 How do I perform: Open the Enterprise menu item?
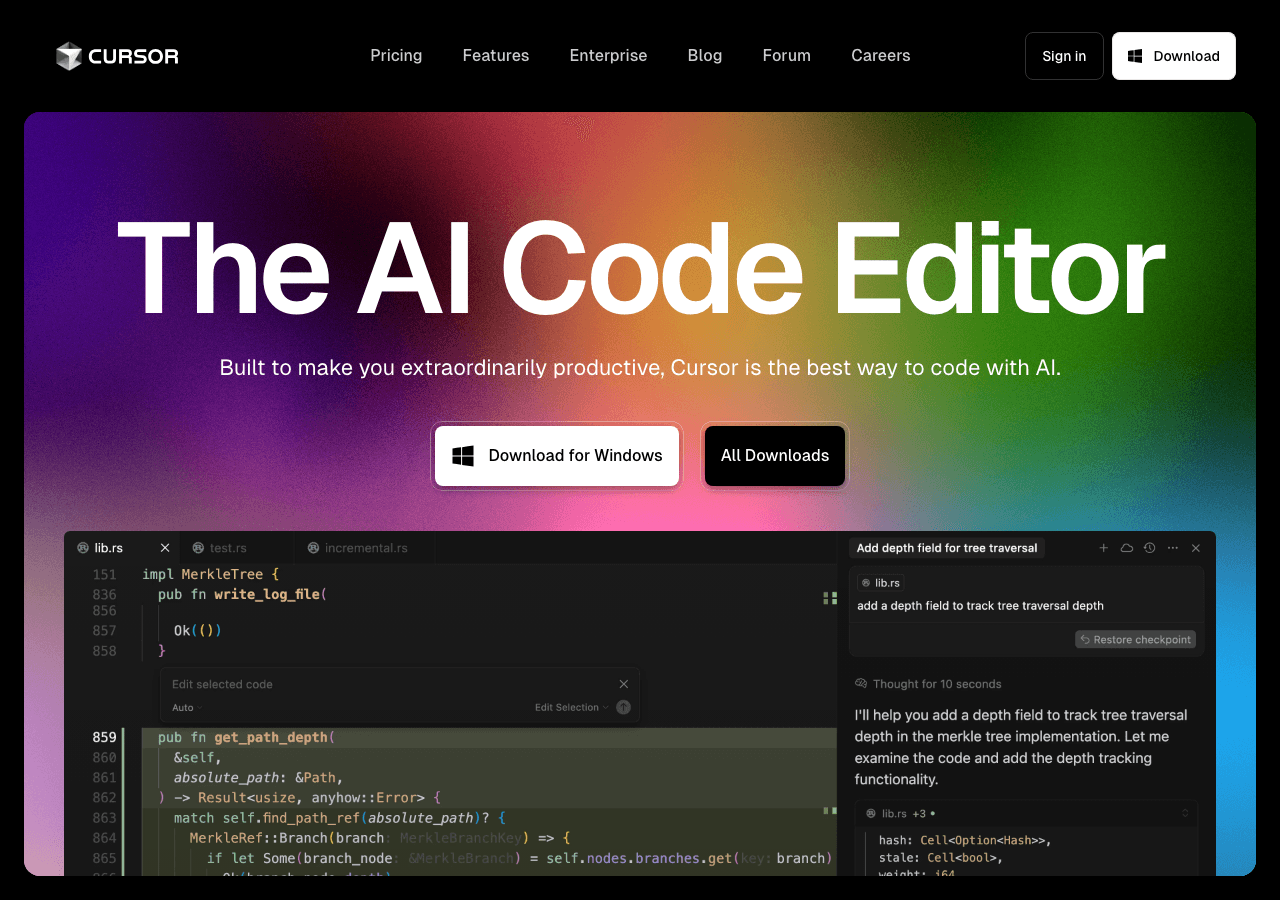pos(608,56)
